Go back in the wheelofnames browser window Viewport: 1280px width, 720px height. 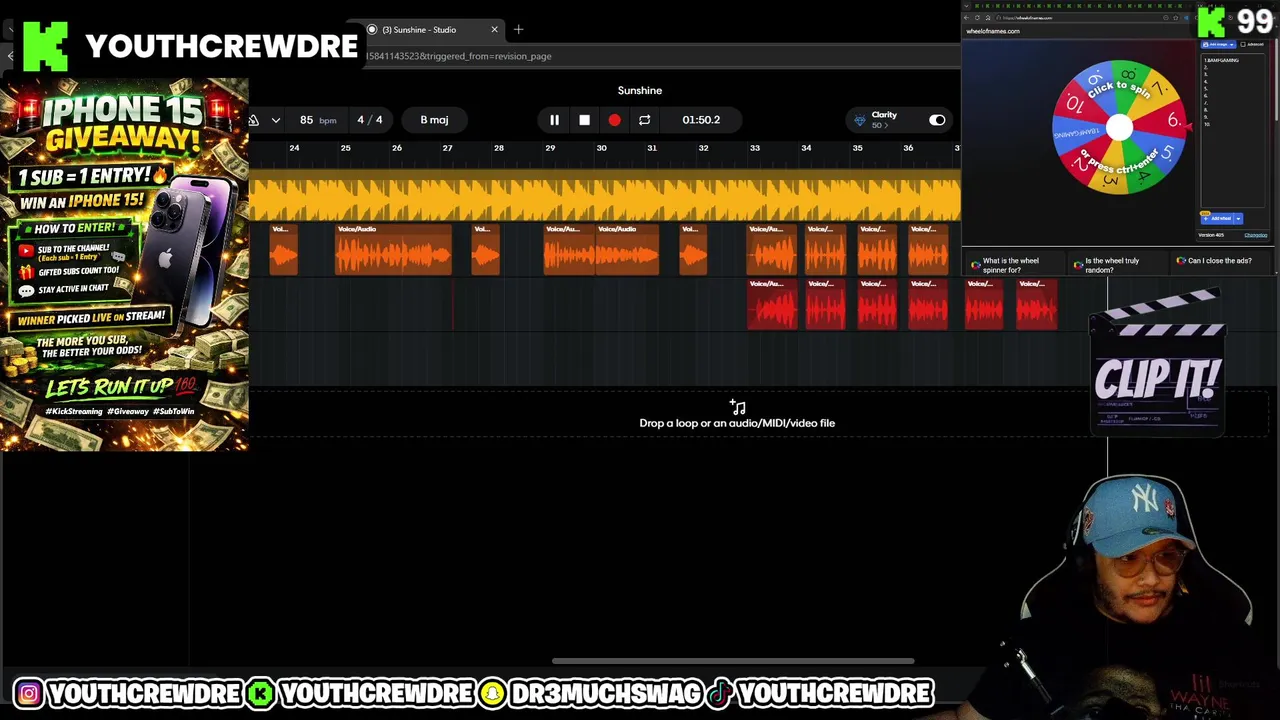pos(967,18)
